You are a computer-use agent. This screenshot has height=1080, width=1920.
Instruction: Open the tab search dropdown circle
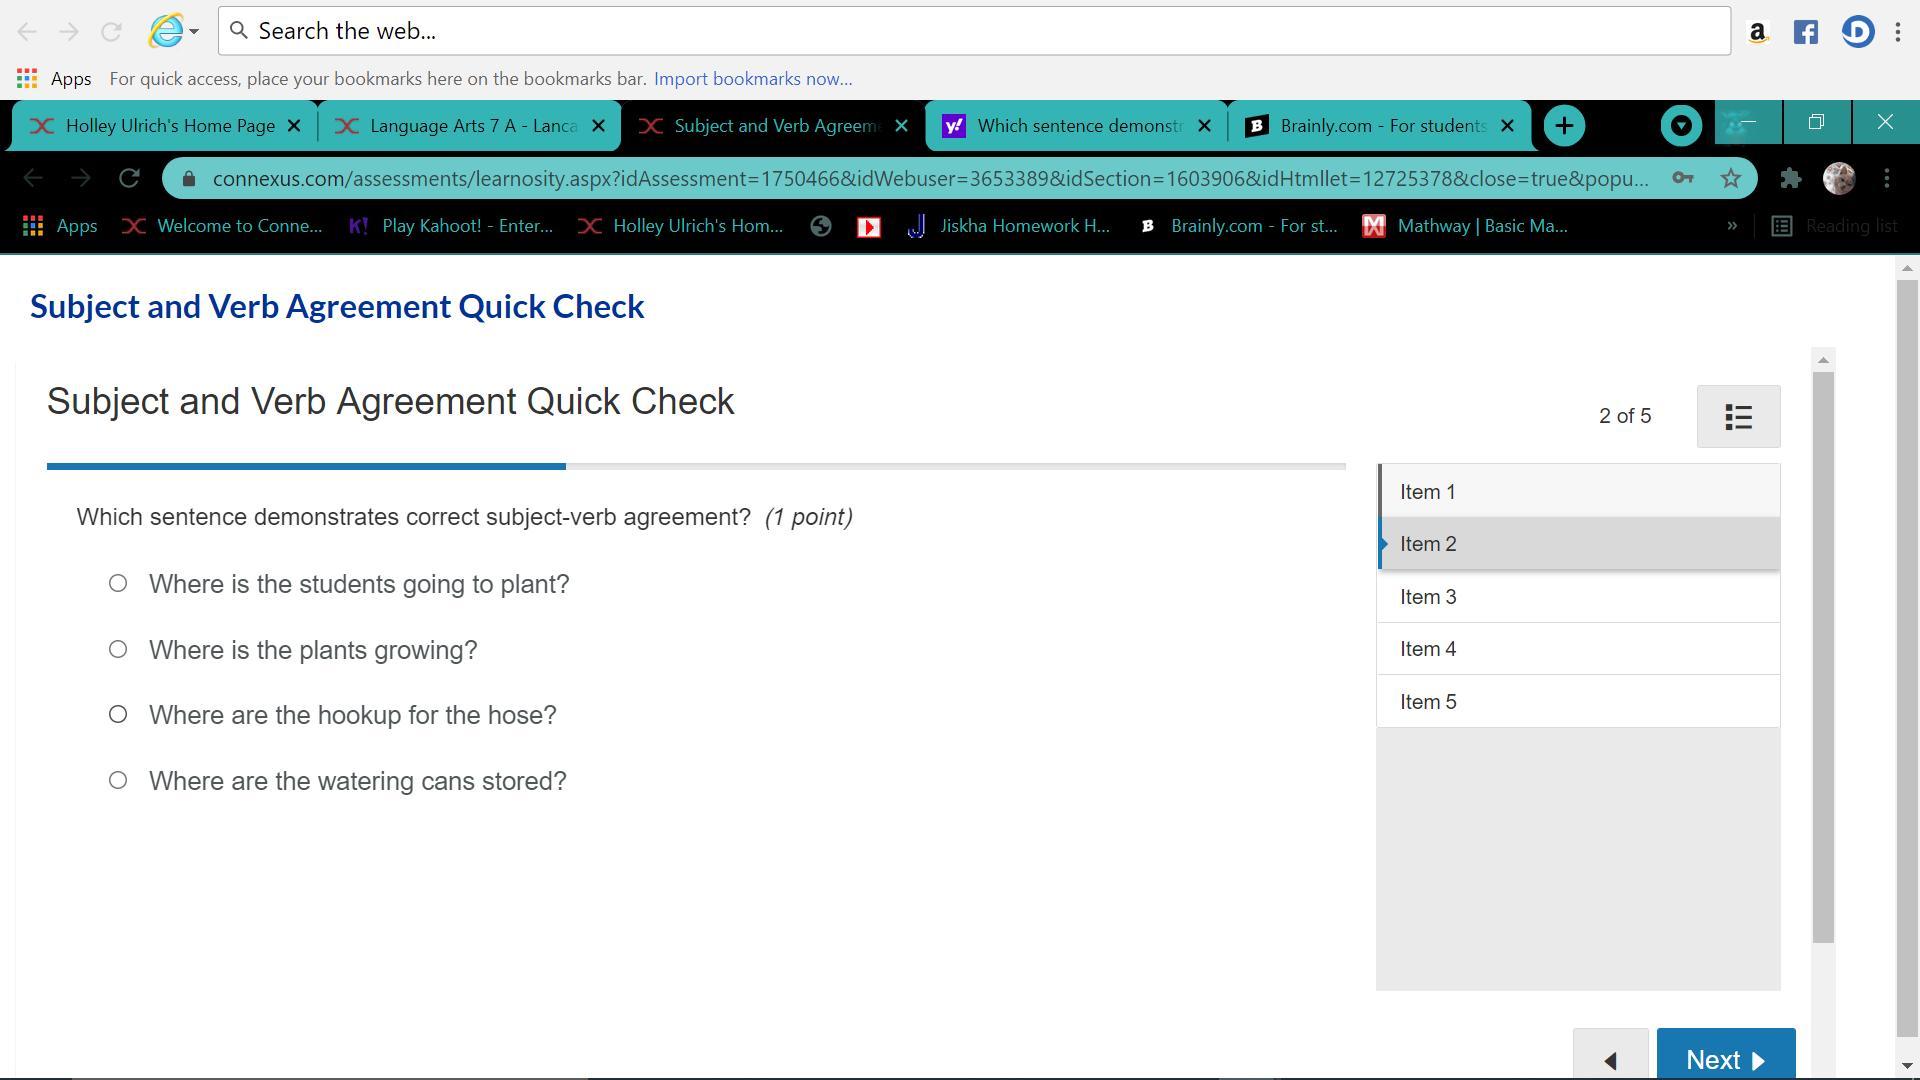coord(1681,126)
